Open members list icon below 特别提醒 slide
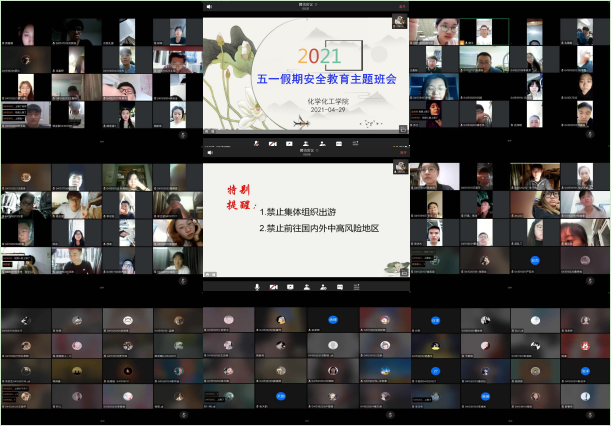This screenshot has width=611, height=426. tap(321, 287)
